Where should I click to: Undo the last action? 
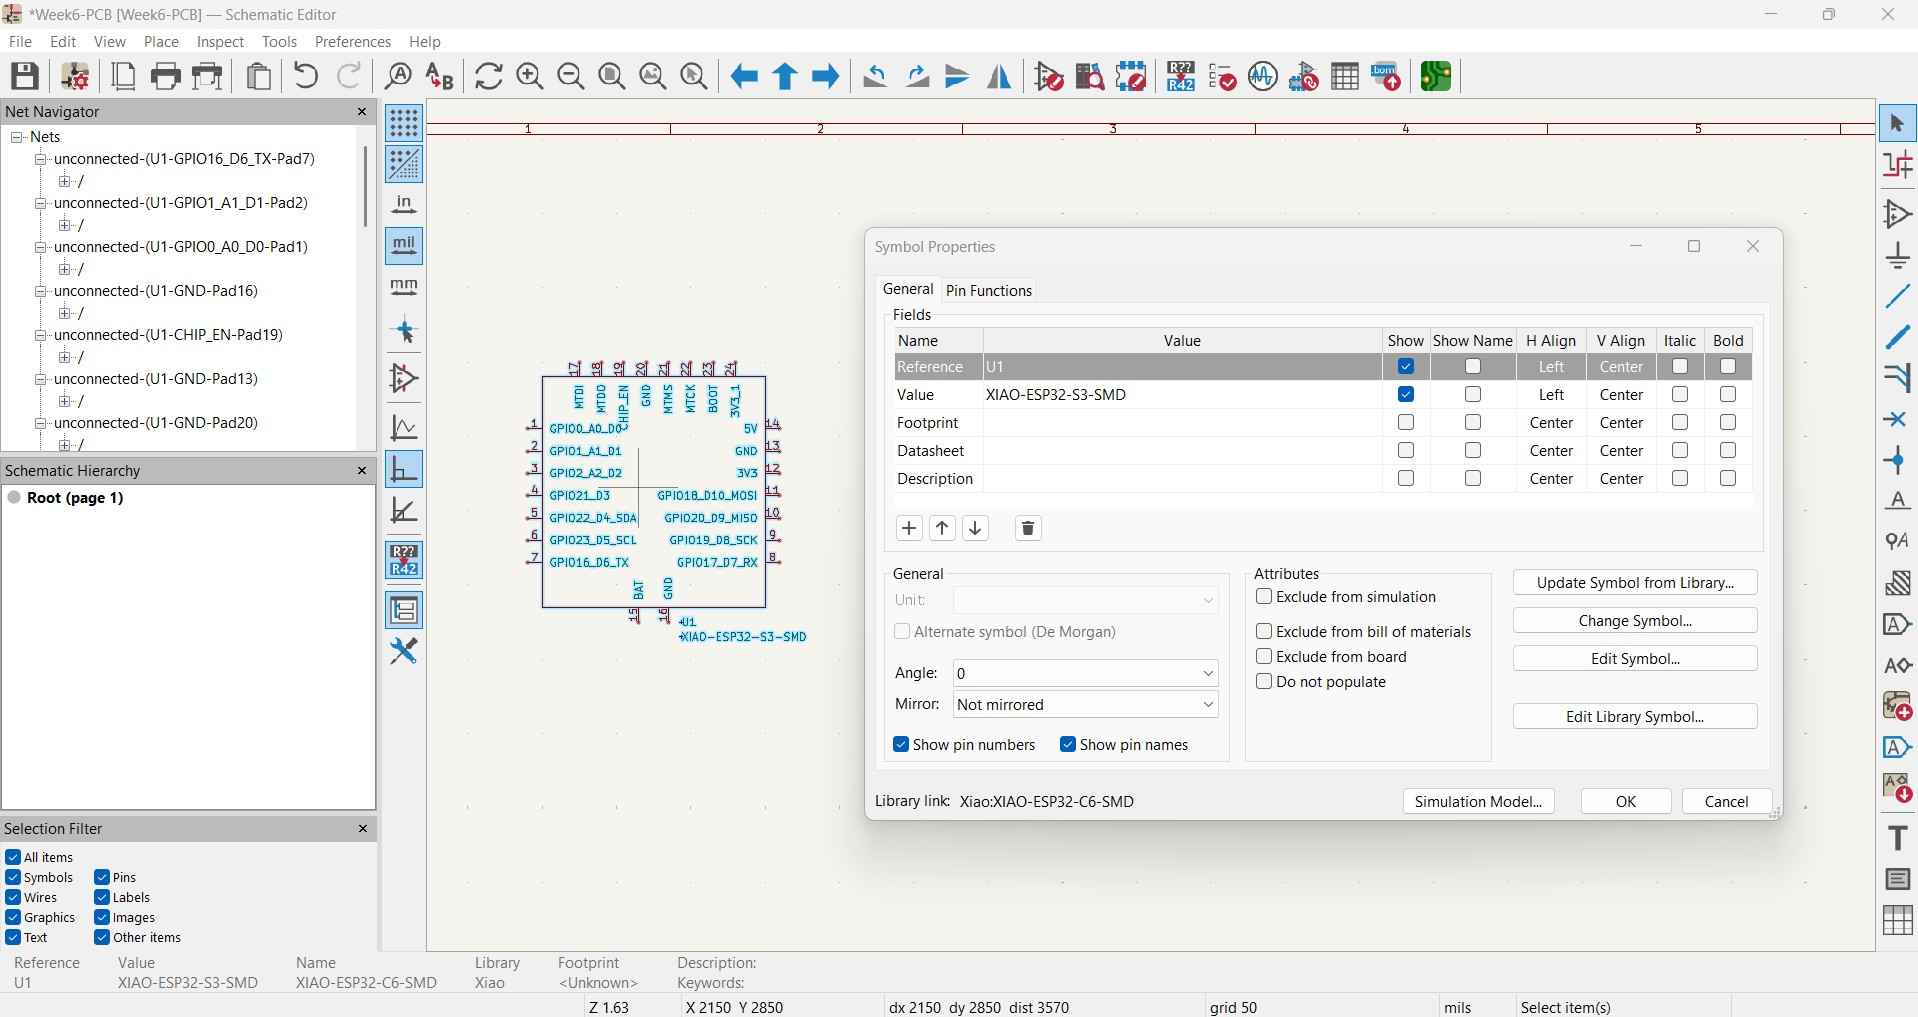point(307,76)
